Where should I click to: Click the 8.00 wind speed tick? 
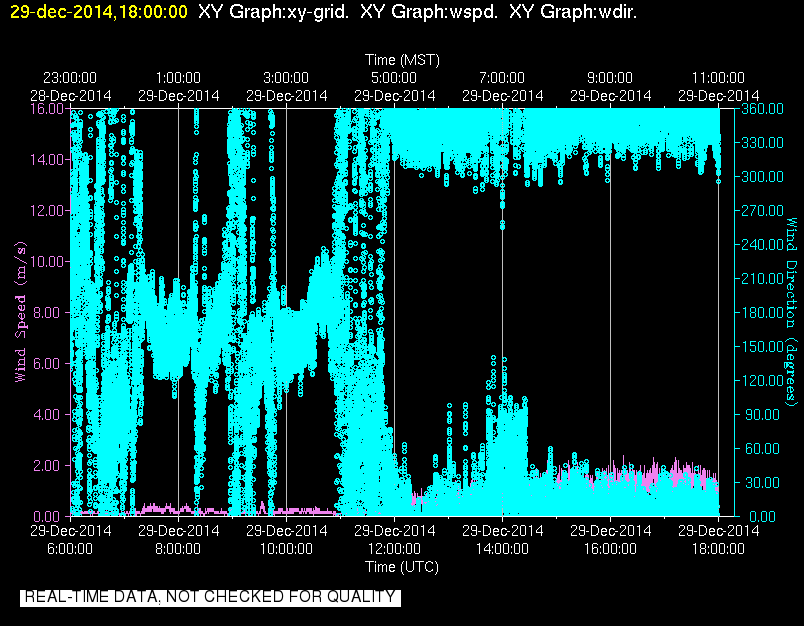[x=47, y=312]
